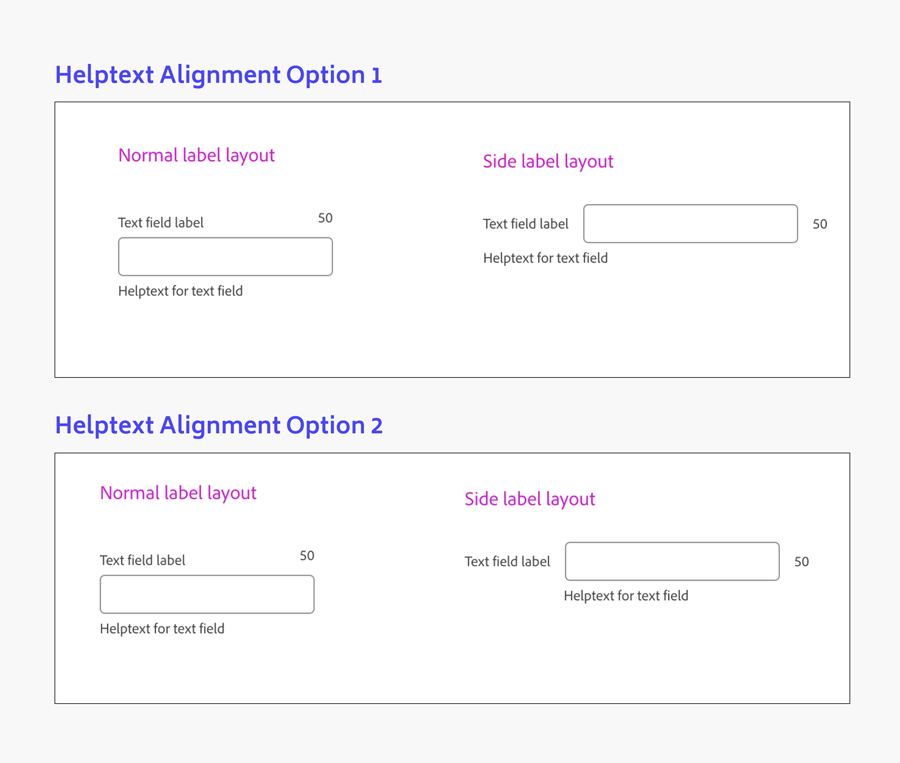
Task: Click character count 50 in Option 2 side layout
Action: coord(801,562)
